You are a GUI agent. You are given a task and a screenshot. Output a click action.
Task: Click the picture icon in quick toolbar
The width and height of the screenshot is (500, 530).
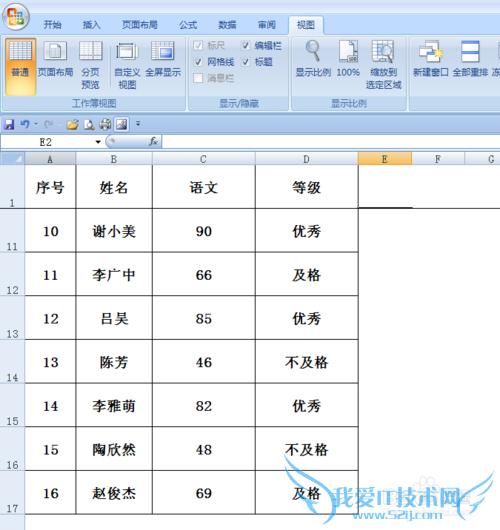tap(122, 124)
